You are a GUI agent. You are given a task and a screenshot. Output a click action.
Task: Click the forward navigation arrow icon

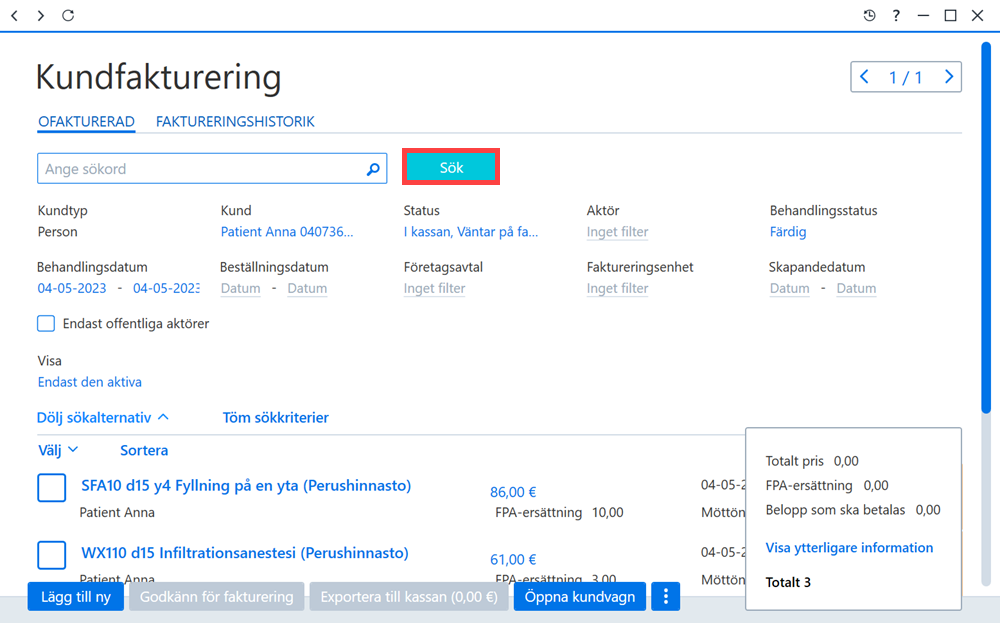pyautogui.click(x=40, y=15)
